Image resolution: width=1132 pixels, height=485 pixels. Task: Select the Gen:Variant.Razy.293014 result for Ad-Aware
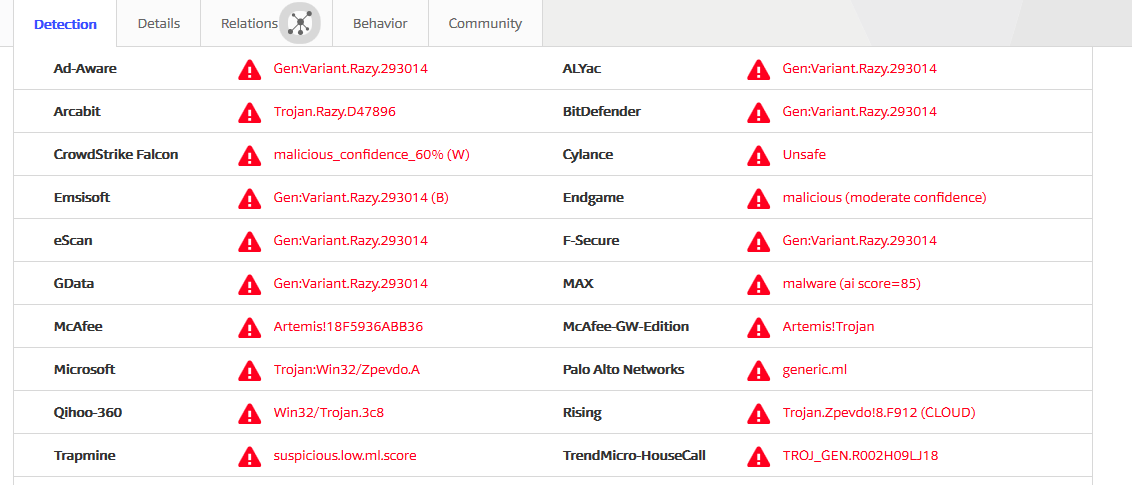click(351, 69)
